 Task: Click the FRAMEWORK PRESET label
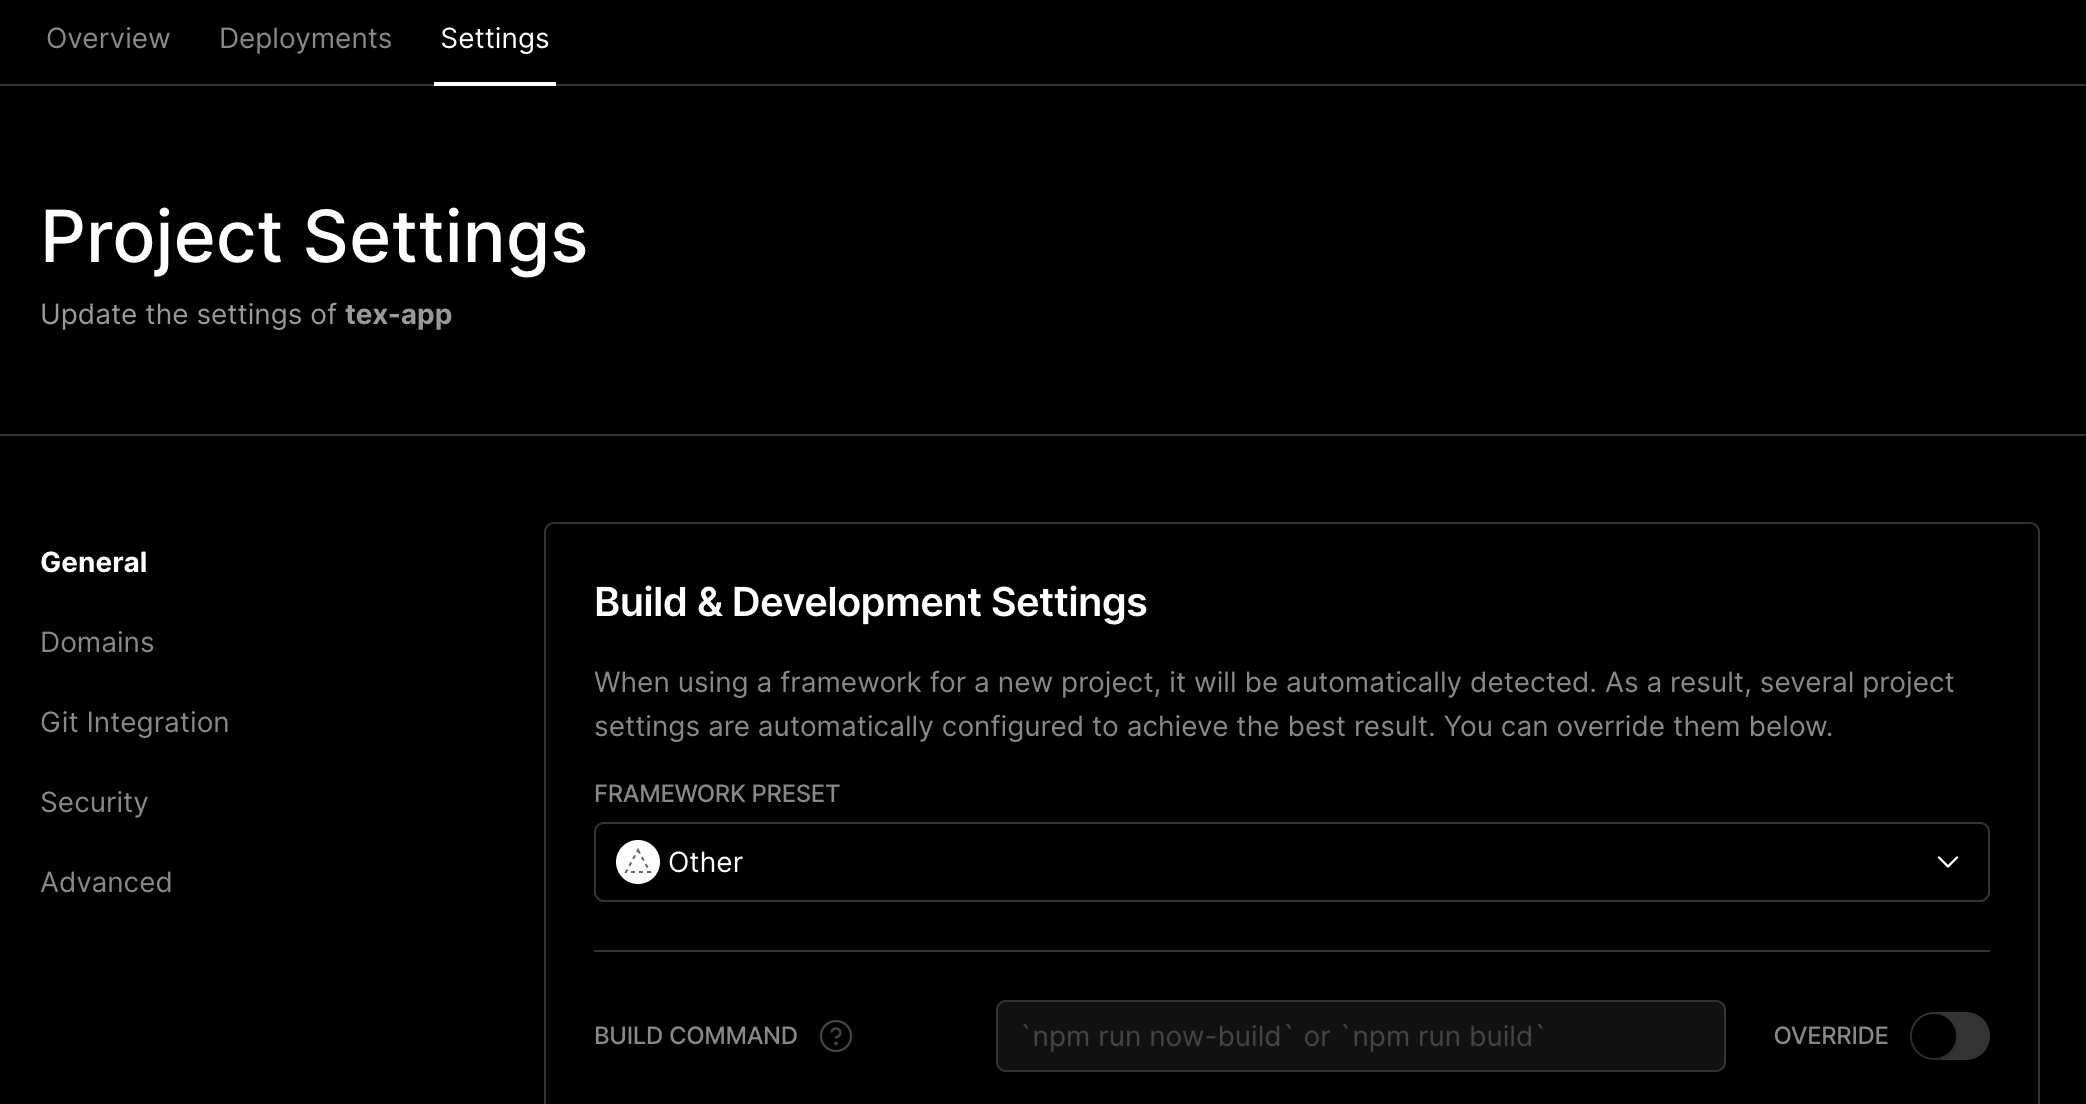pos(717,794)
